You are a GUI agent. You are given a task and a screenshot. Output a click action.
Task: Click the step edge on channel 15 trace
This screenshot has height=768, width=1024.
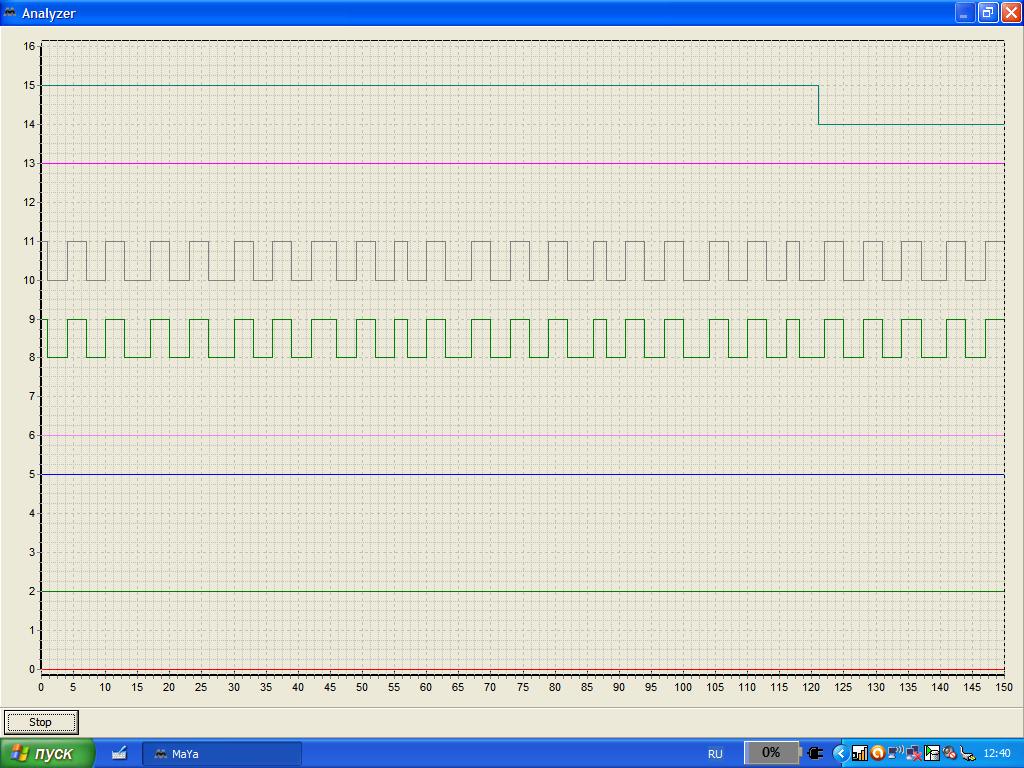[818, 104]
